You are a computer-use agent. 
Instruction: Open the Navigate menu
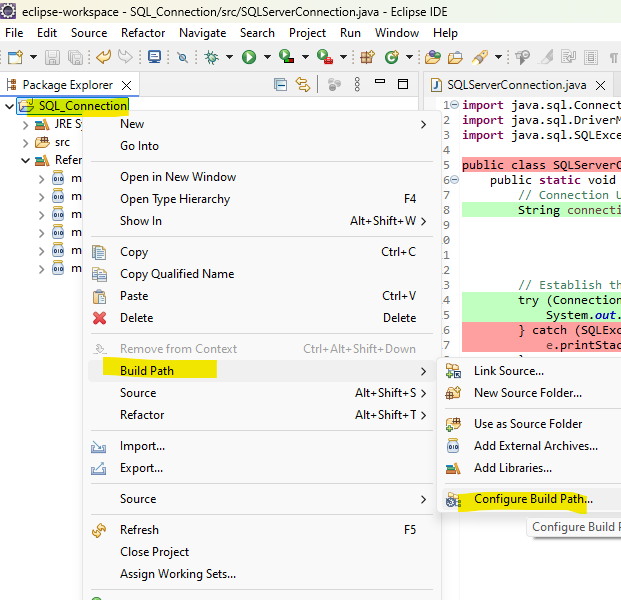tap(202, 33)
